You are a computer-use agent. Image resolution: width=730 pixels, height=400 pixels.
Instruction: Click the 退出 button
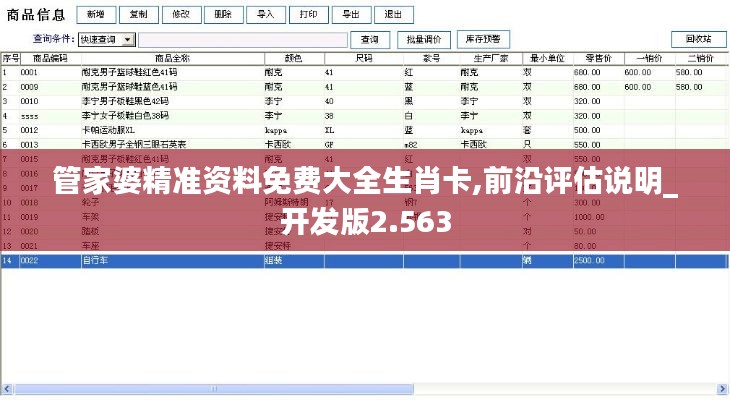[393, 15]
